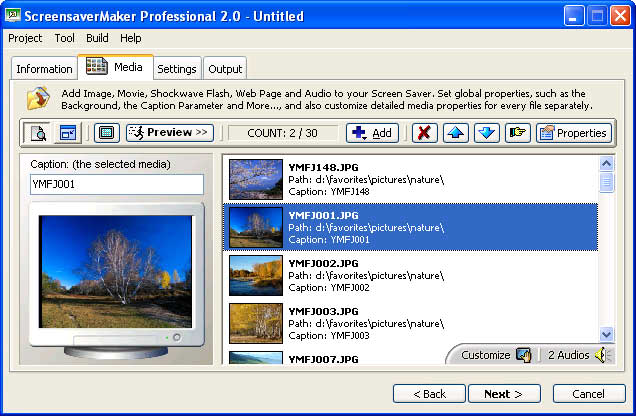The width and height of the screenshot is (636, 416).
Task: Open the media Properties button
Action: coord(574,133)
